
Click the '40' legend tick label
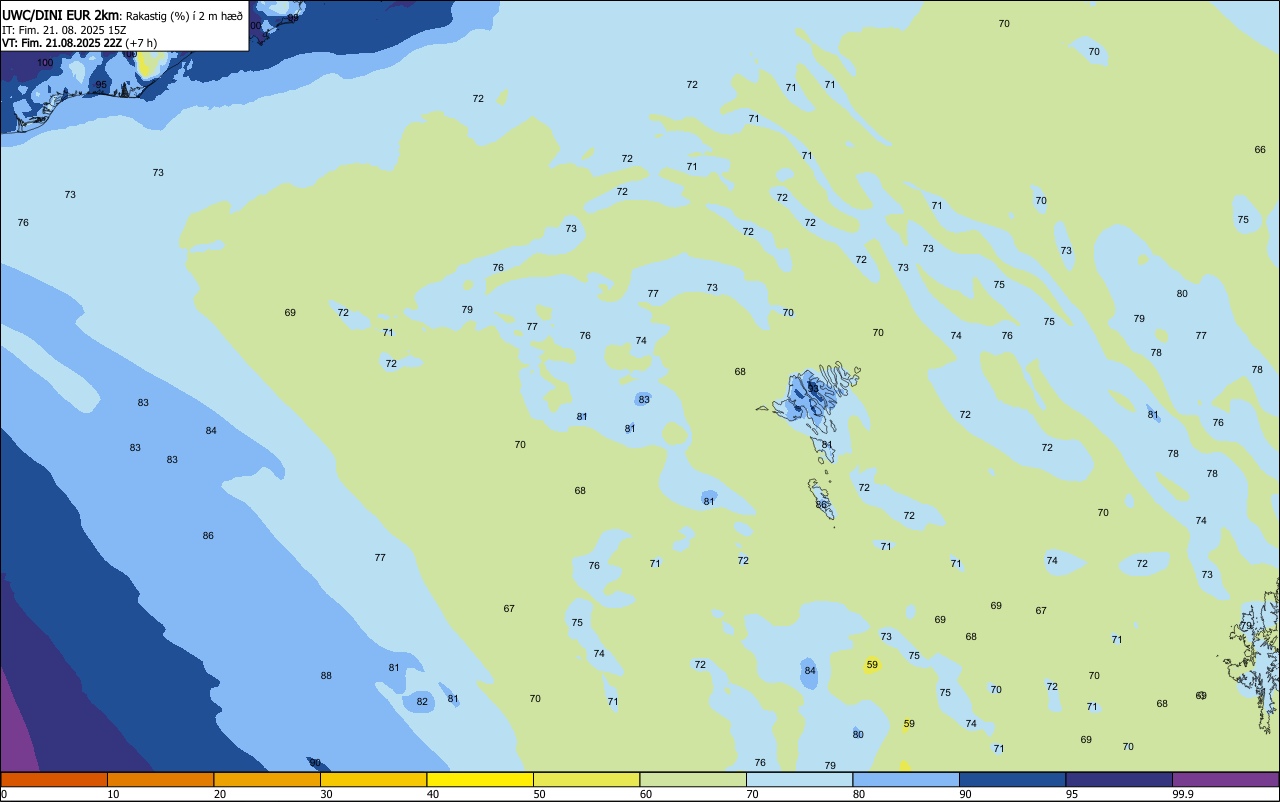(x=433, y=794)
